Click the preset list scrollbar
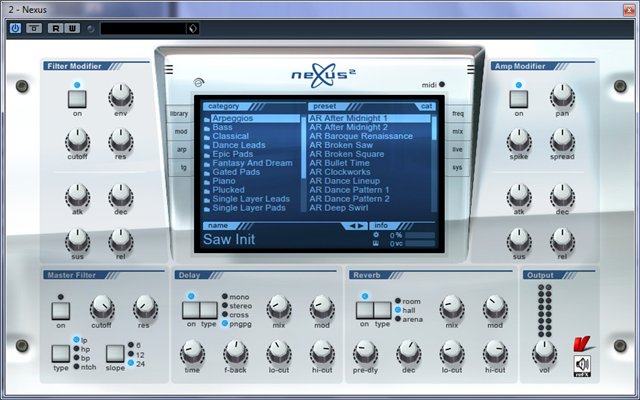The width and height of the screenshot is (640, 400). (434, 163)
